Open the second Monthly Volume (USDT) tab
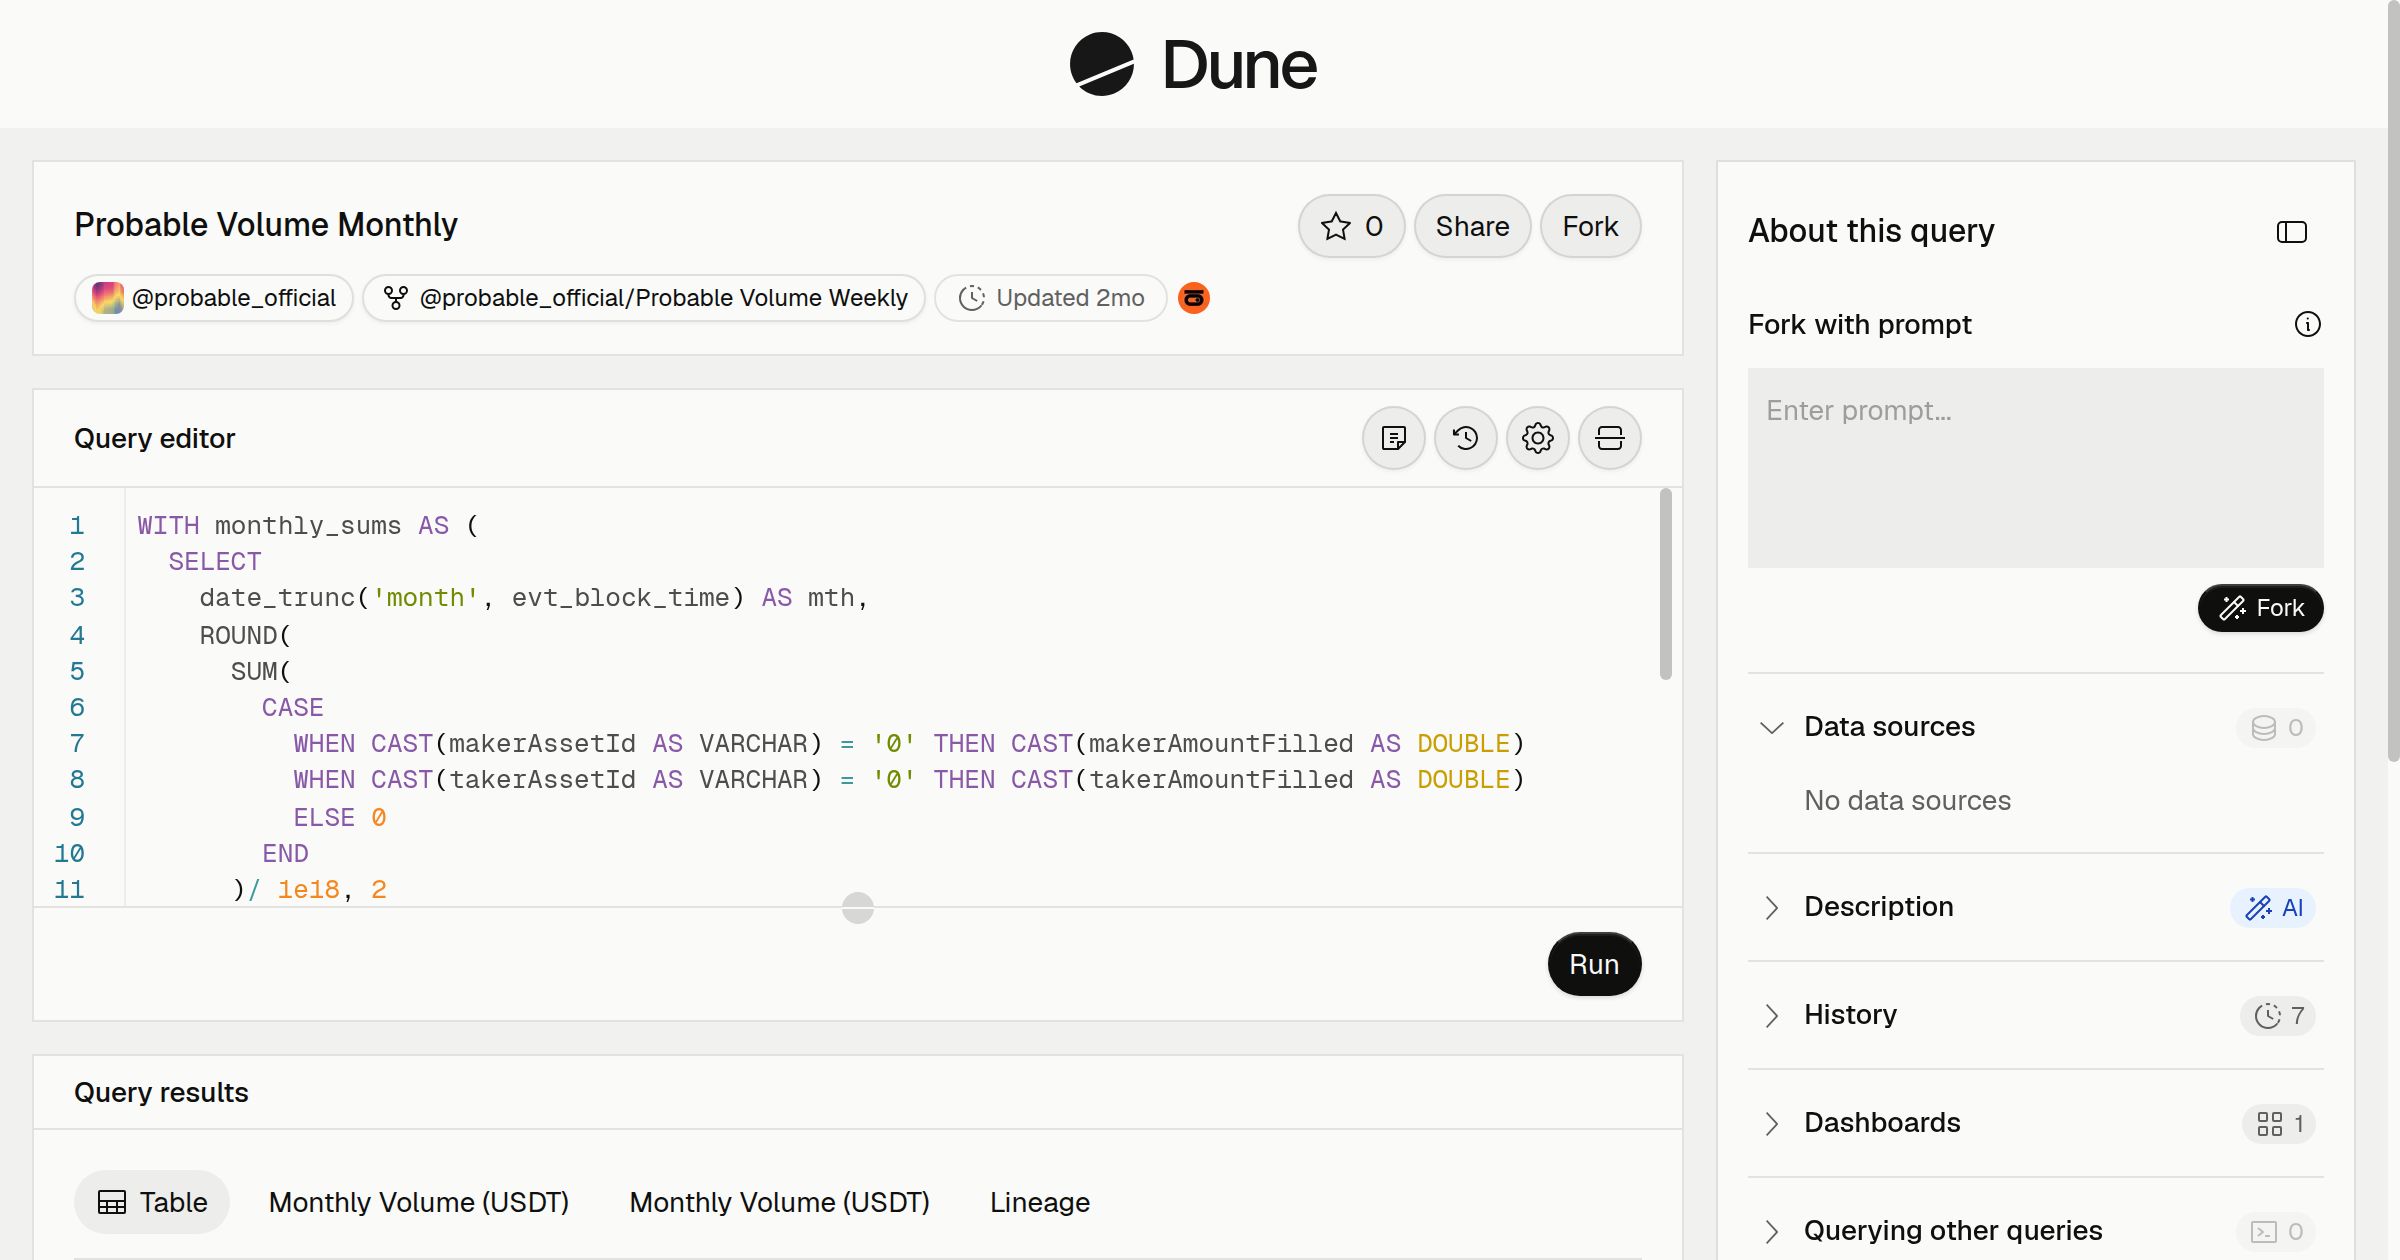The width and height of the screenshot is (2400, 1260). click(780, 1202)
